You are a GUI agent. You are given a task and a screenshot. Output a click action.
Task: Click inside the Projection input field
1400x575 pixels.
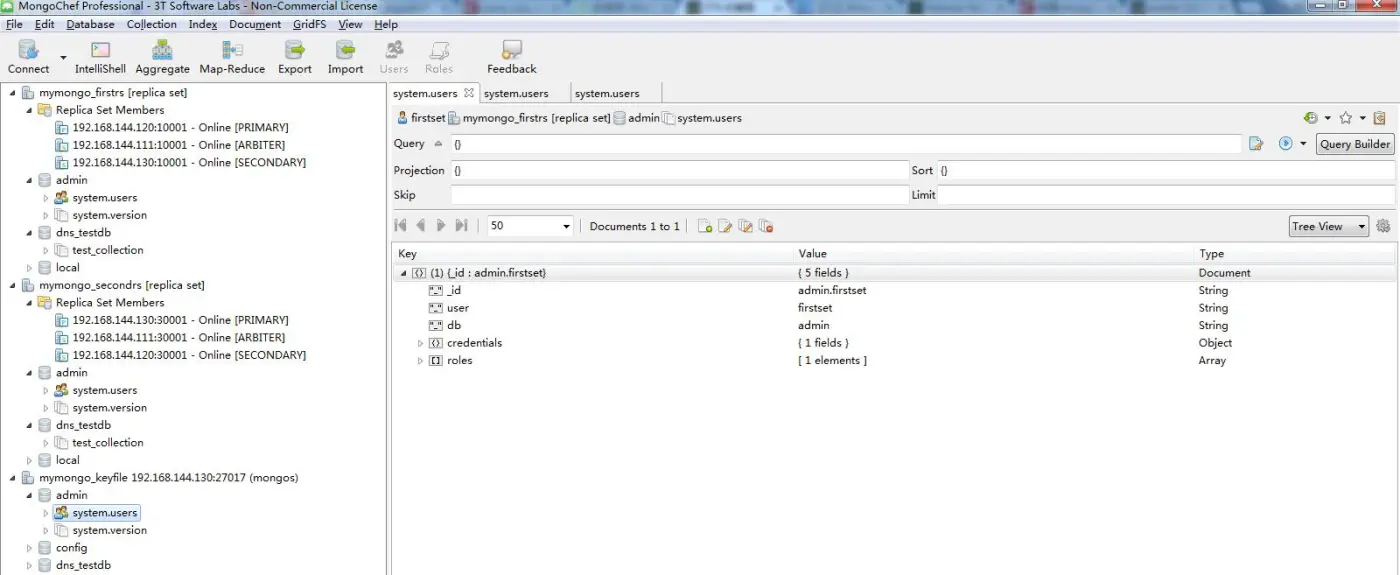point(678,170)
